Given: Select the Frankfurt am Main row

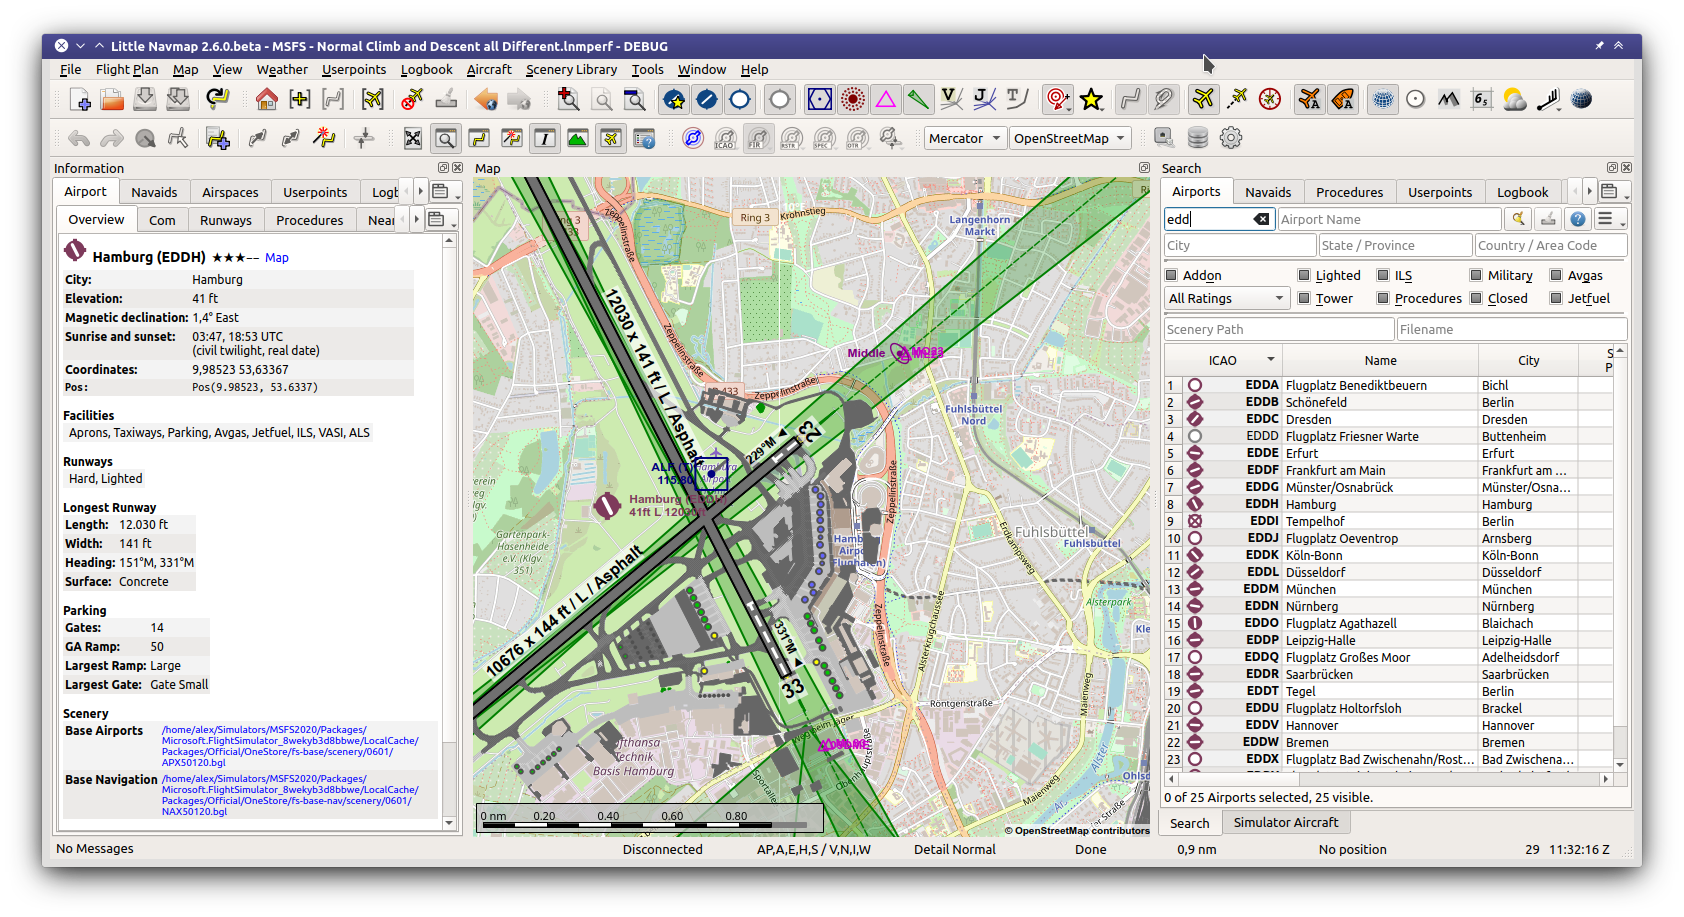Looking at the screenshot, I should pyautogui.click(x=1389, y=470).
